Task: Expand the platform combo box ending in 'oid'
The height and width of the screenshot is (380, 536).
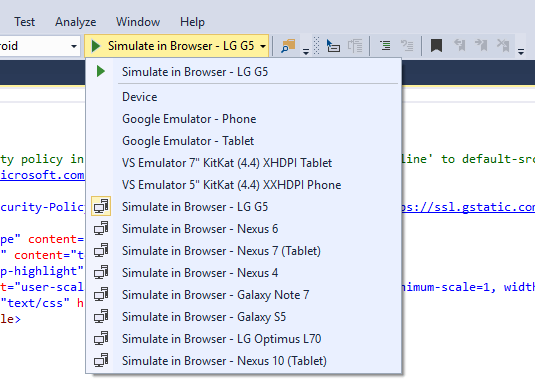Action: click(74, 46)
